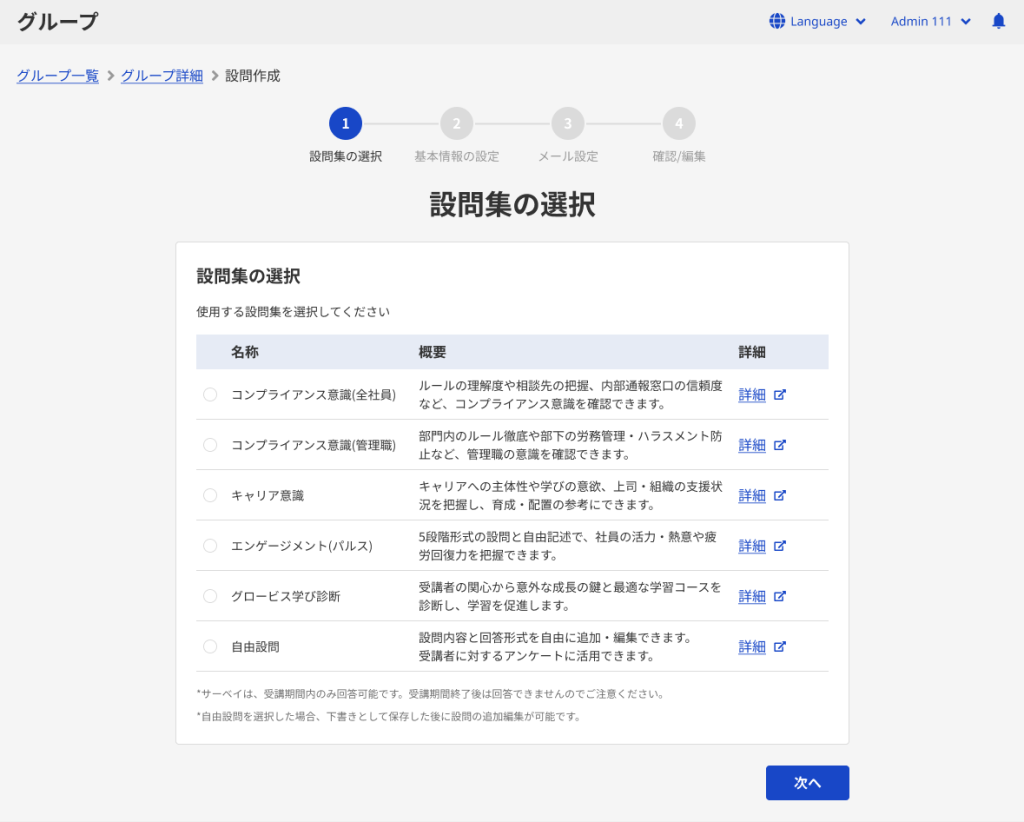The height and width of the screenshot is (822, 1024).
Task: Click the グロービス学び診断 name text
Action: [286, 596]
